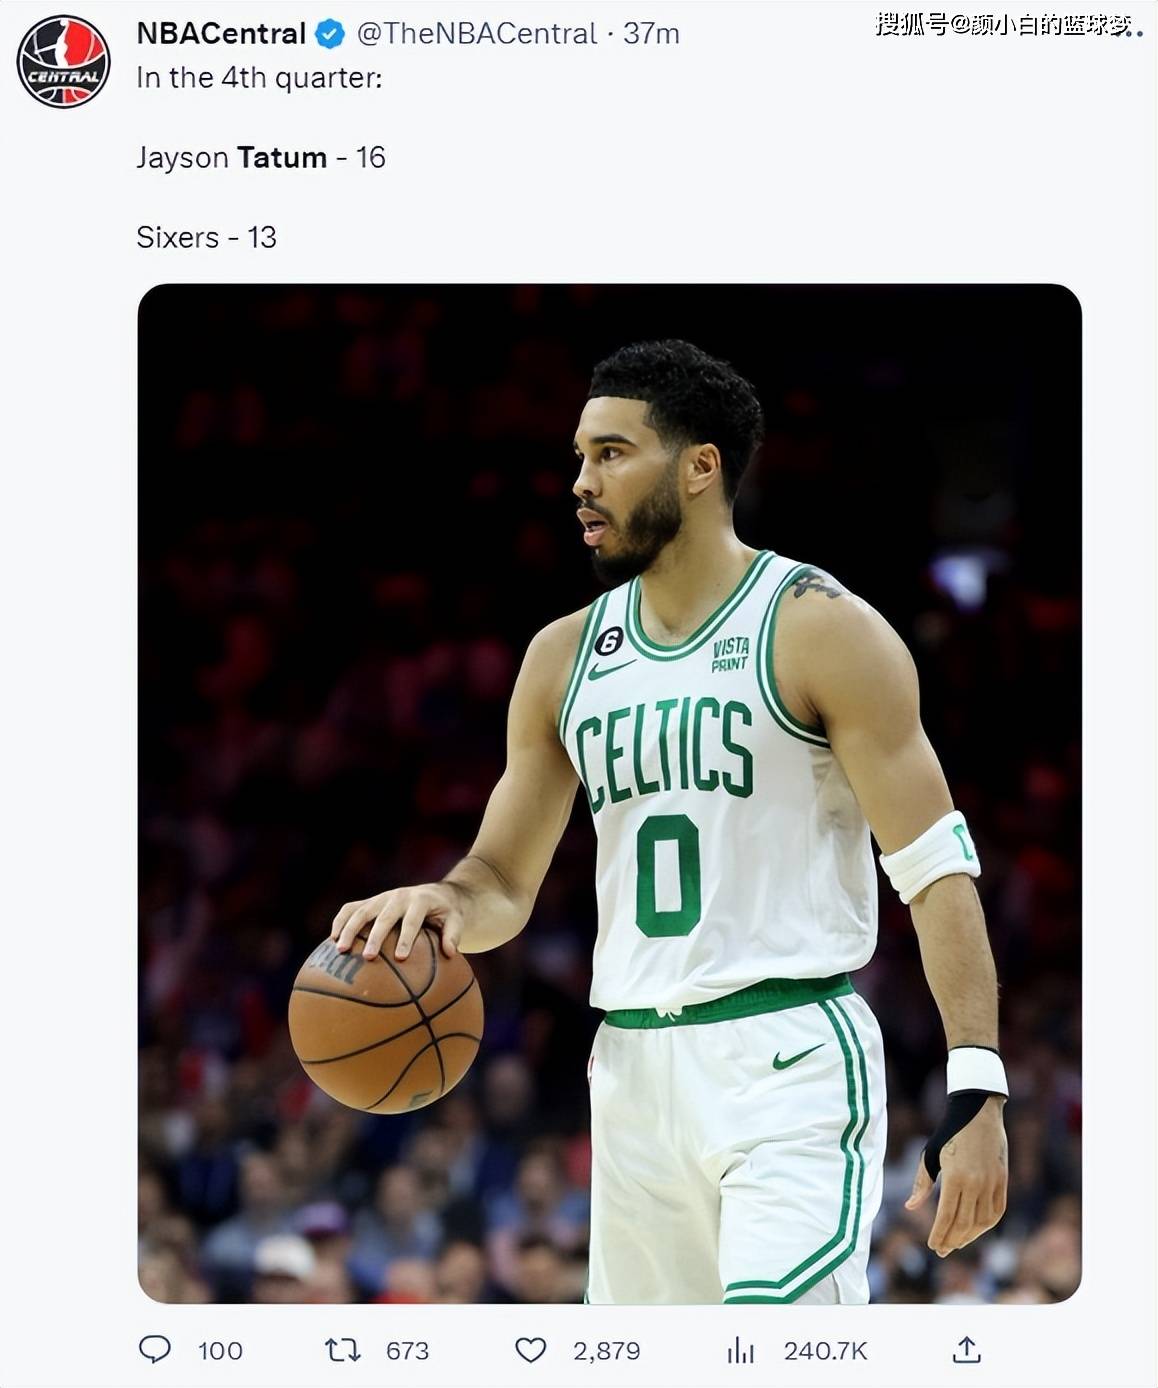Image resolution: width=1158 pixels, height=1388 pixels.
Task: Like the tweet with the heart icon
Action: pyautogui.click(x=530, y=1350)
